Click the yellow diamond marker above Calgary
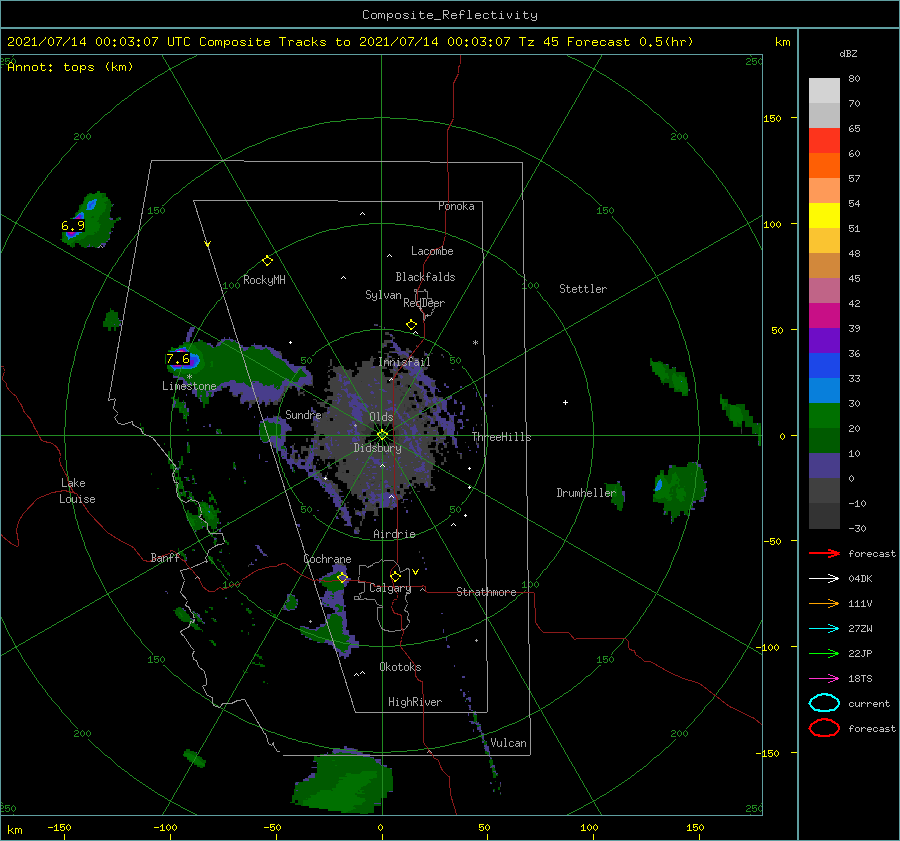 pos(395,576)
